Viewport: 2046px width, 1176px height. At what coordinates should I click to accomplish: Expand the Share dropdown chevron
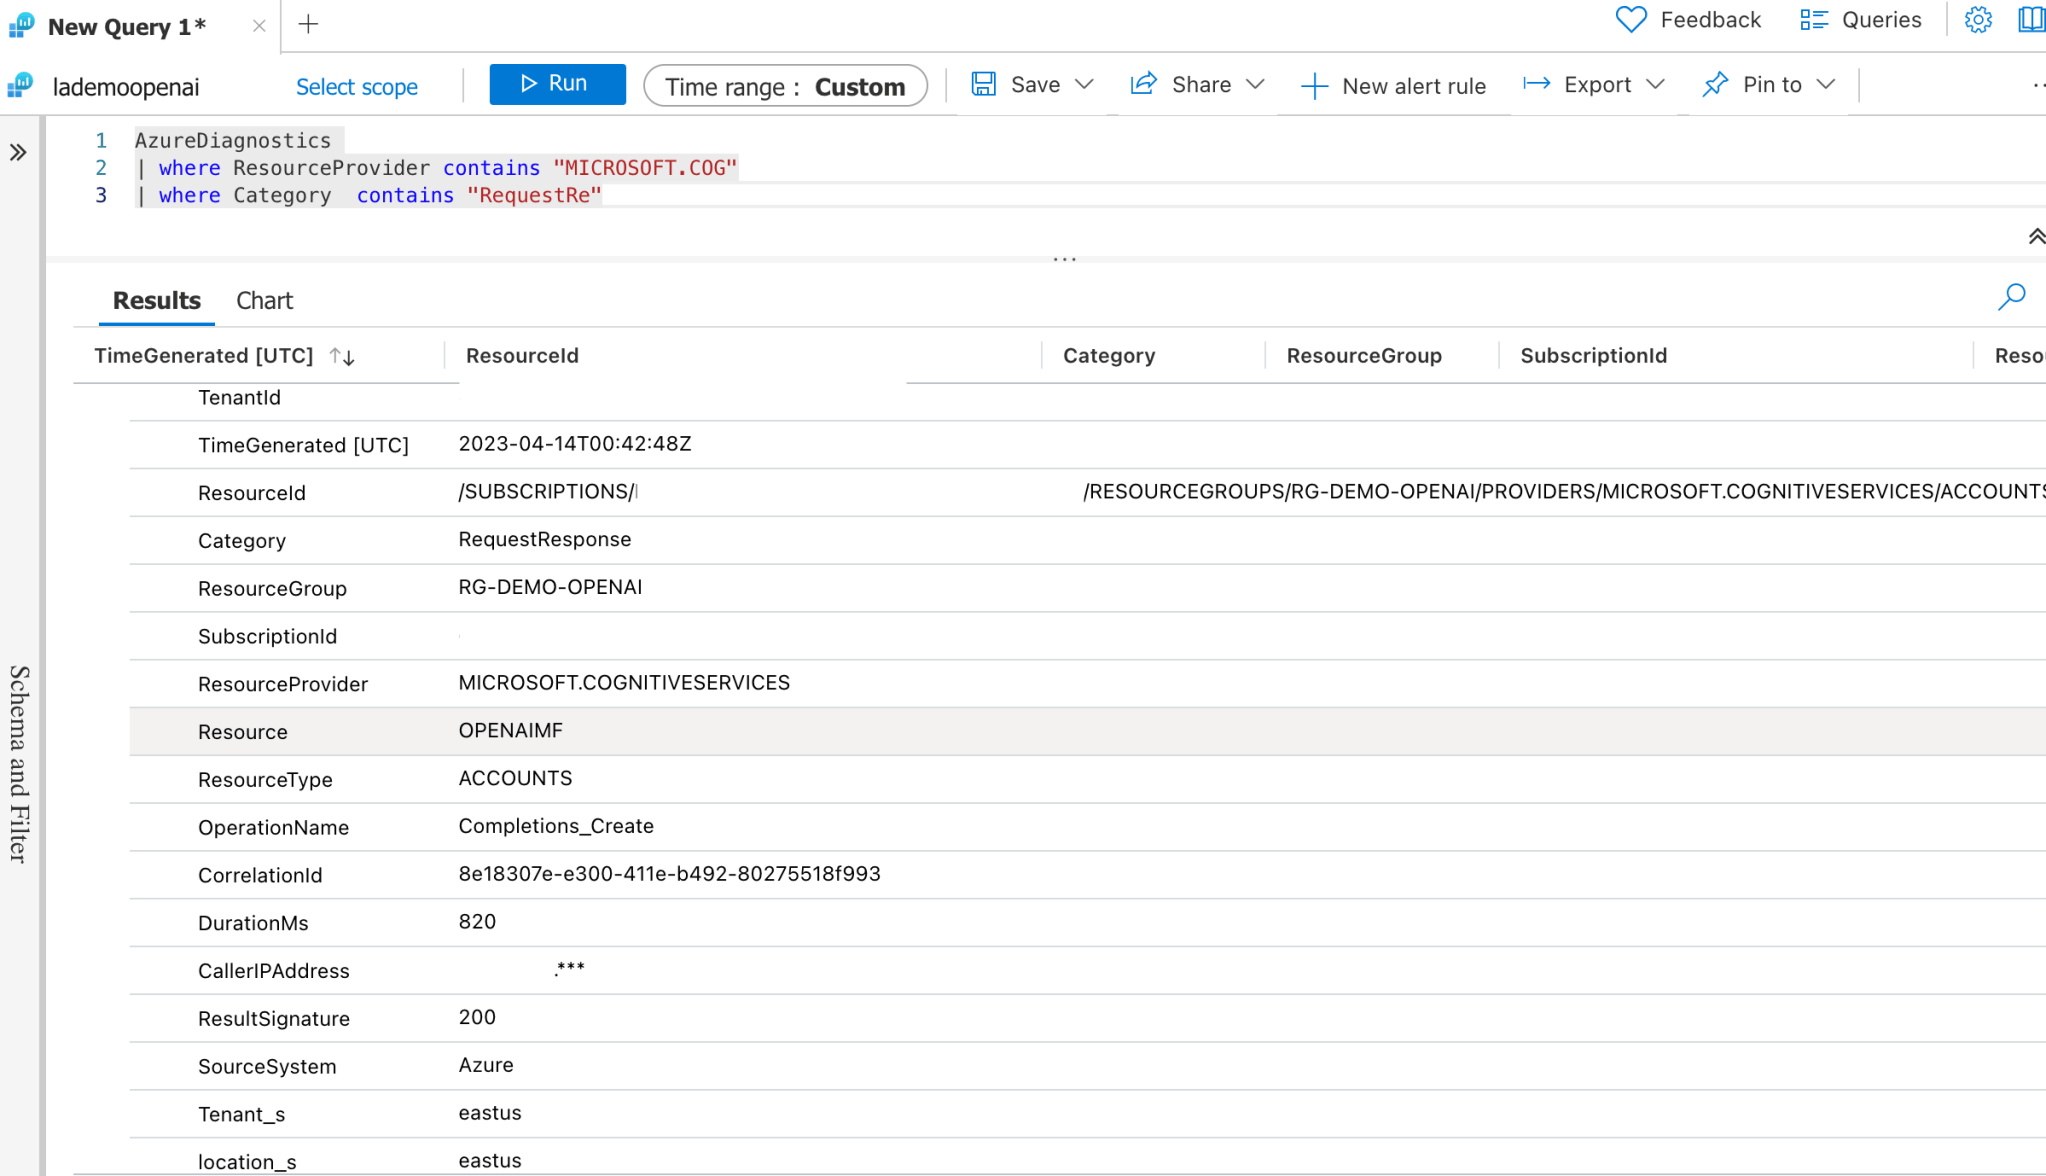1255,84
